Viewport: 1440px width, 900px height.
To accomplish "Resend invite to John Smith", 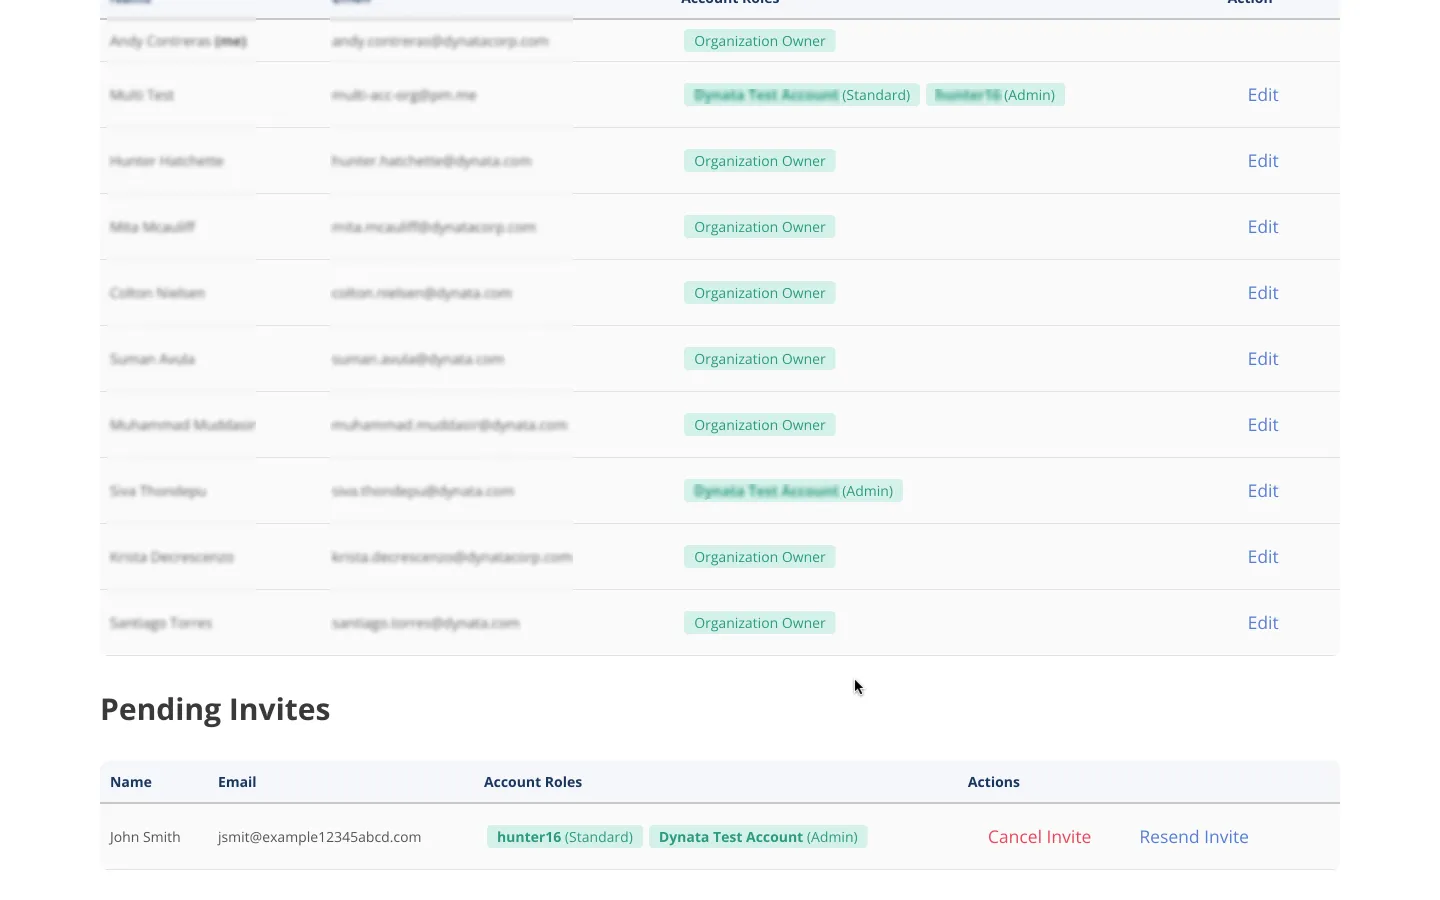I will (x=1193, y=837).
